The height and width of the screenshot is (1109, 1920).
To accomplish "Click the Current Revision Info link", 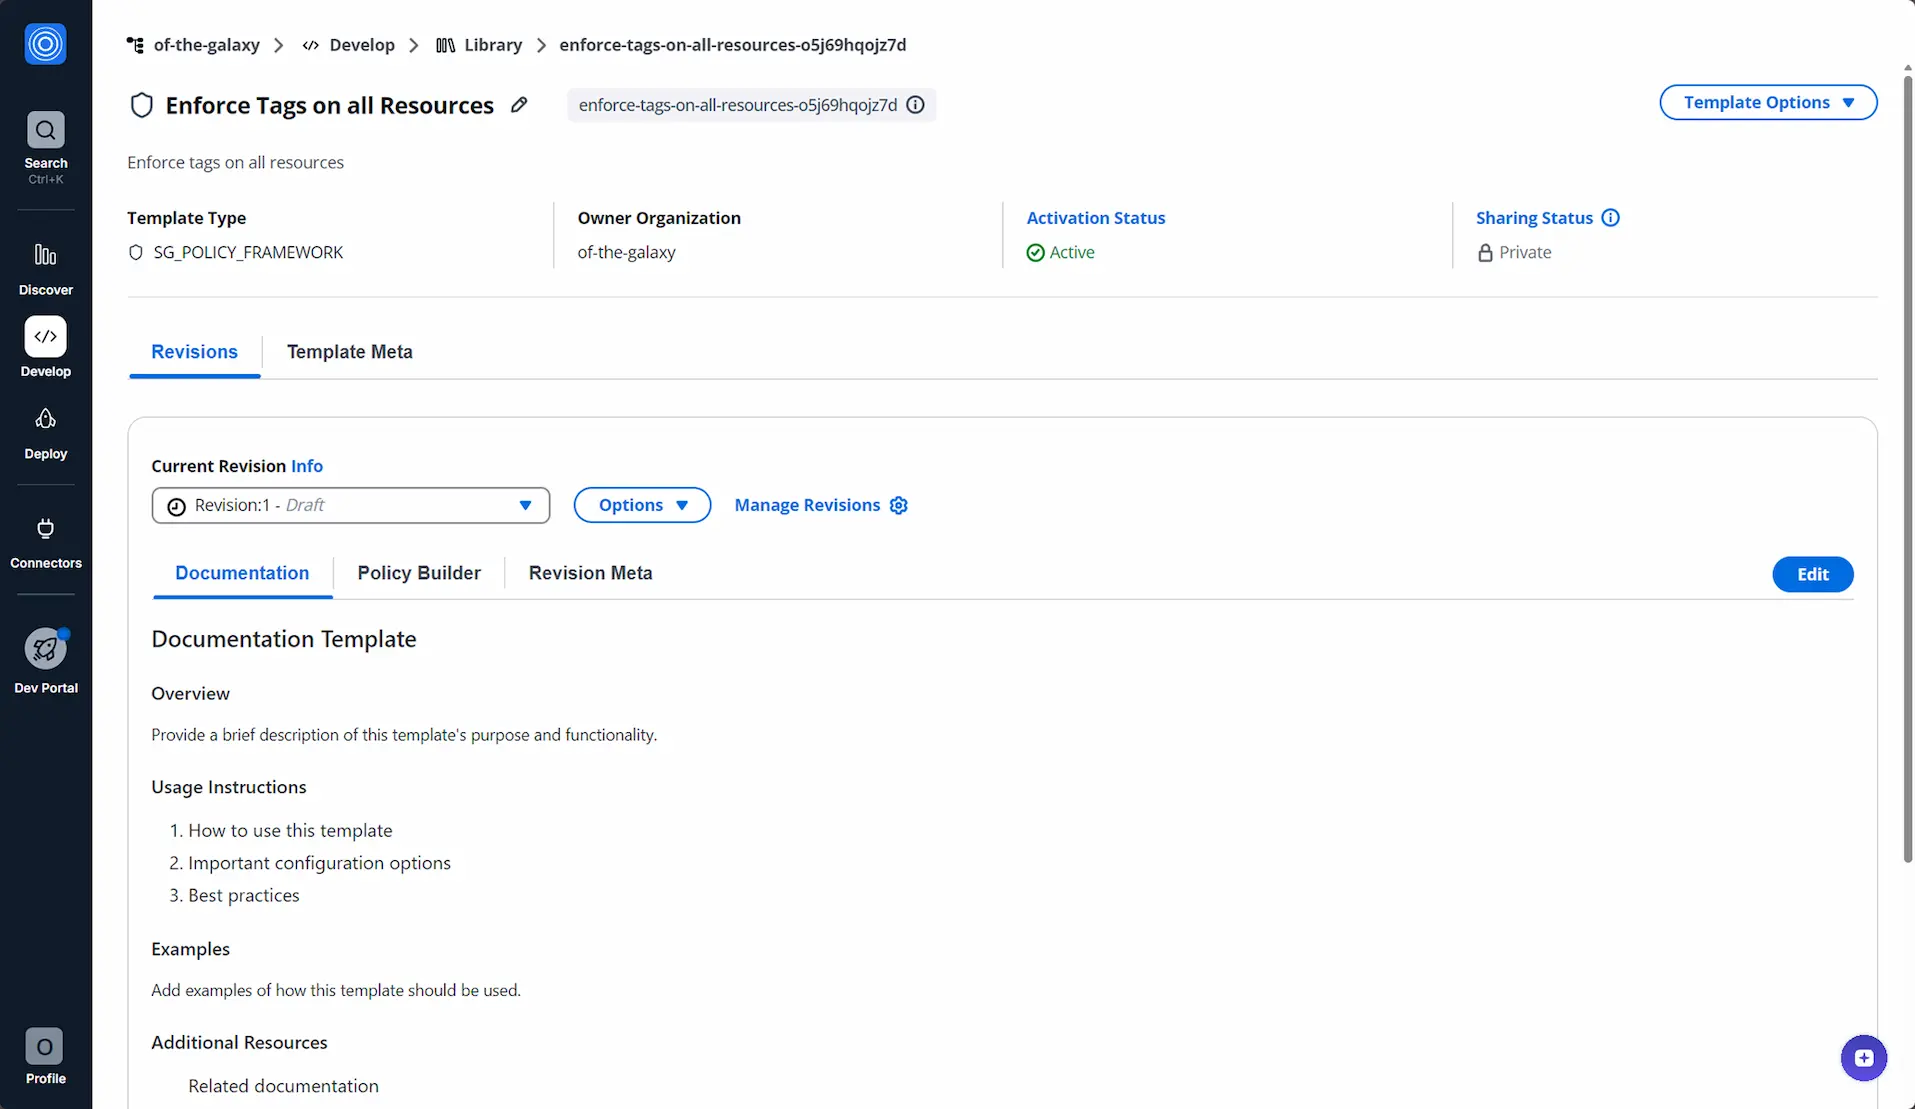I will tap(306, 466).
